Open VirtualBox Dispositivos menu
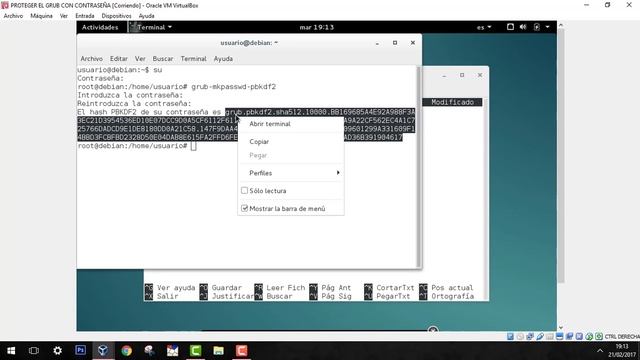Viewport: 640px width, 360px height. (116, 16)
